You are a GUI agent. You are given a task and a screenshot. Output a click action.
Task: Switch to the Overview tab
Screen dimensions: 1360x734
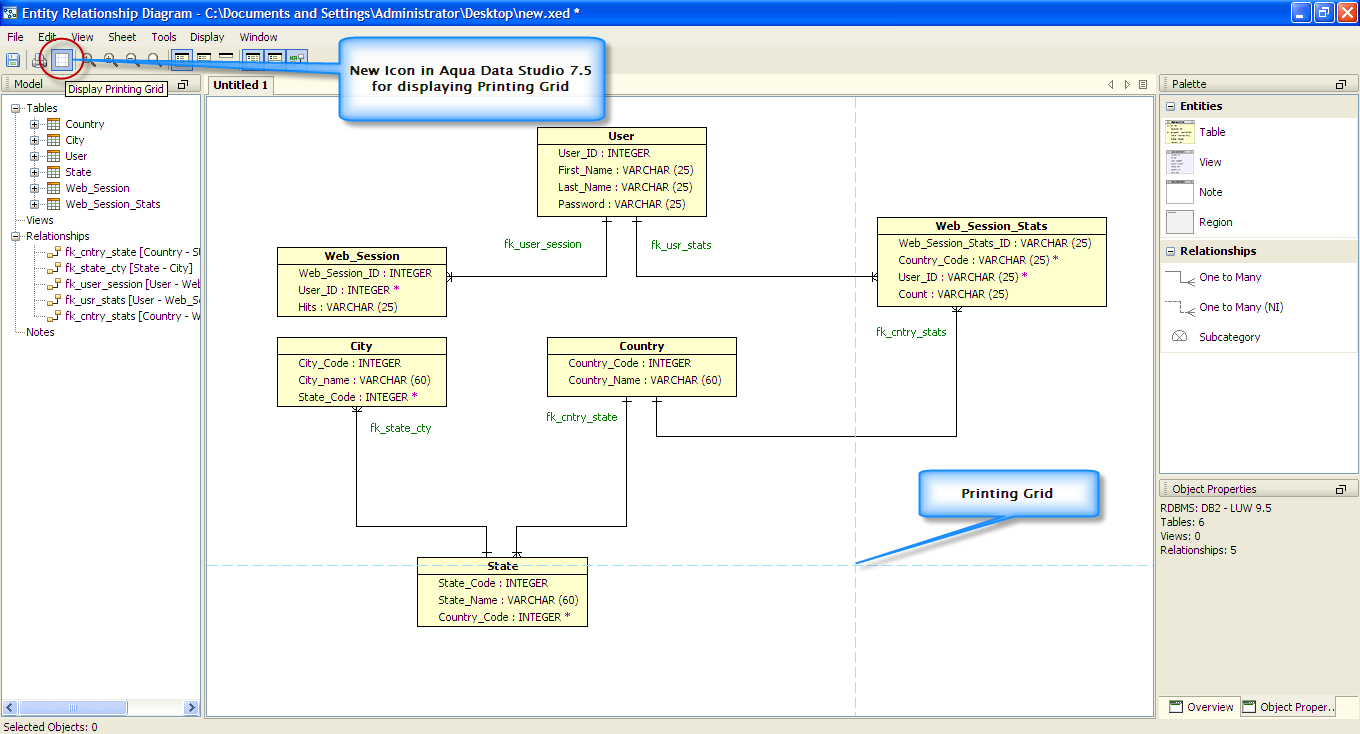1200,707
